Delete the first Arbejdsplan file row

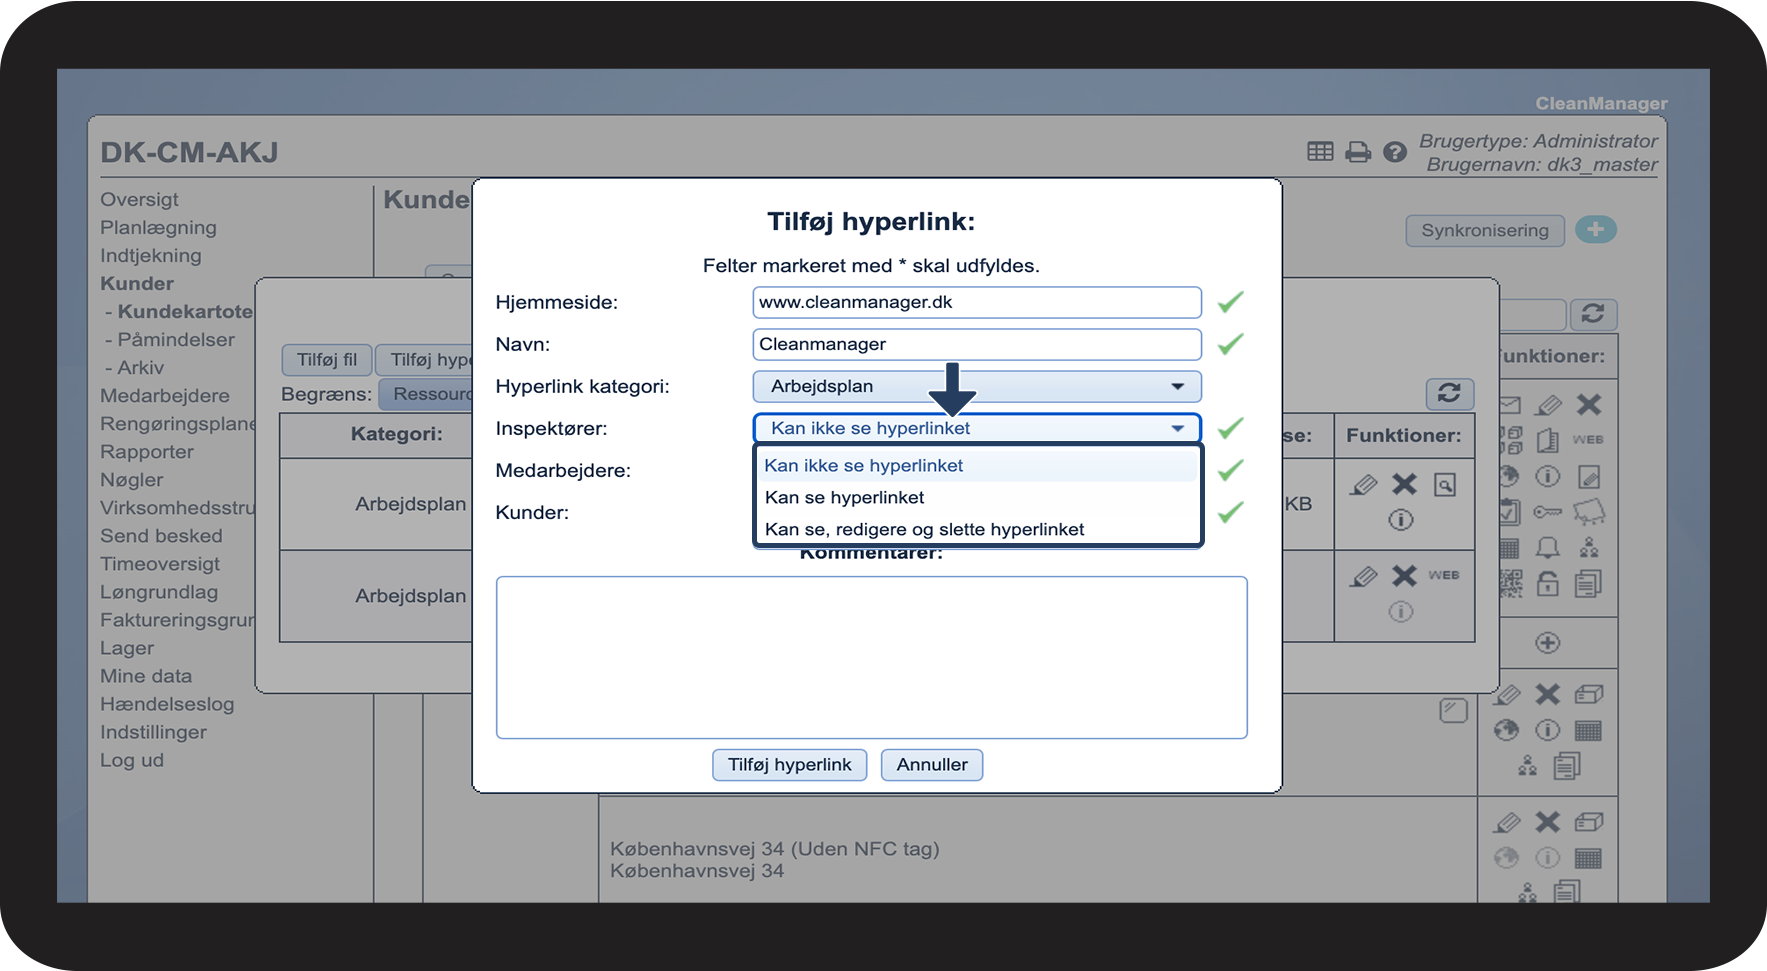(1404, 485)
